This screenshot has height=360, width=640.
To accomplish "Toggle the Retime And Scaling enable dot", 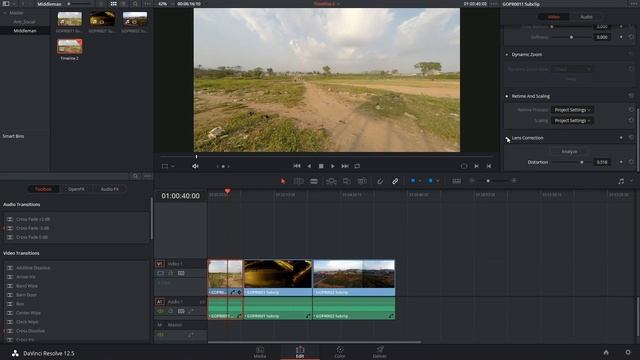I will (507, 96).
